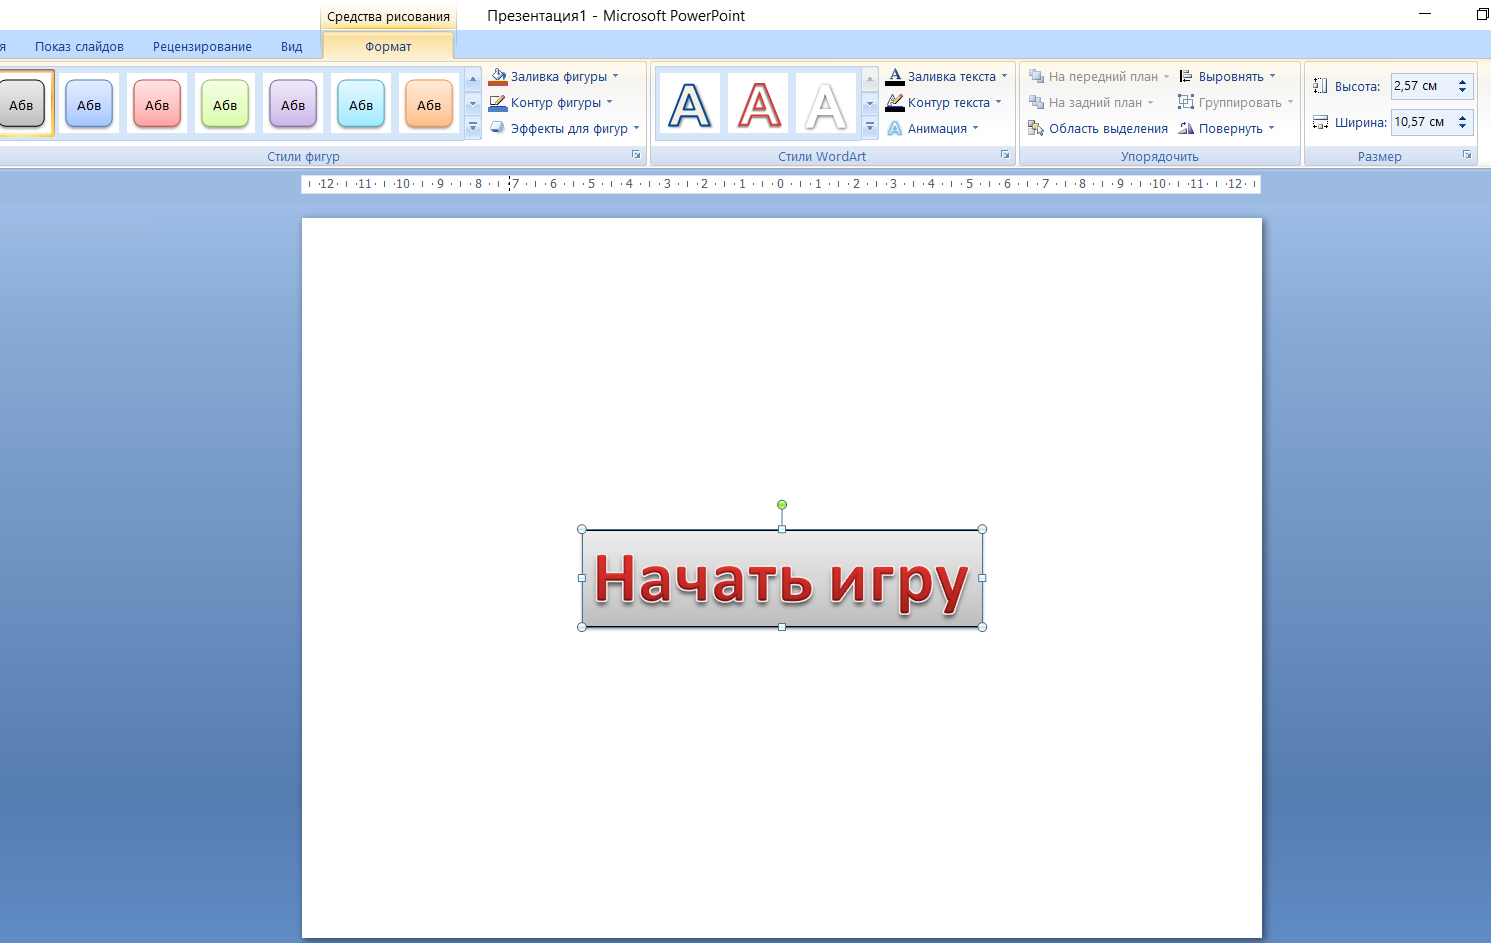Click the Эффекты для фигур icon
This screenshot has height=943, width=1491.
tap(498, 128)
